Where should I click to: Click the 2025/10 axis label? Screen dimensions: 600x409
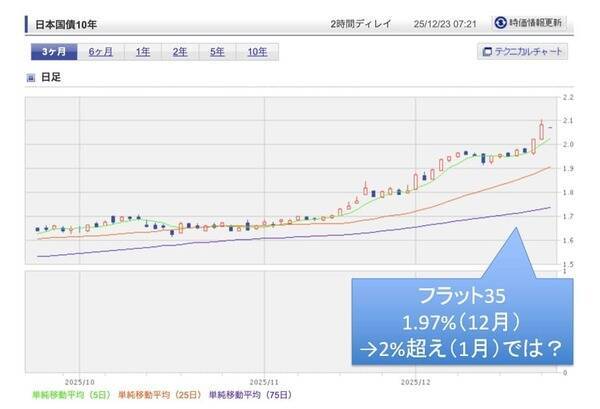tap(80, 382)
